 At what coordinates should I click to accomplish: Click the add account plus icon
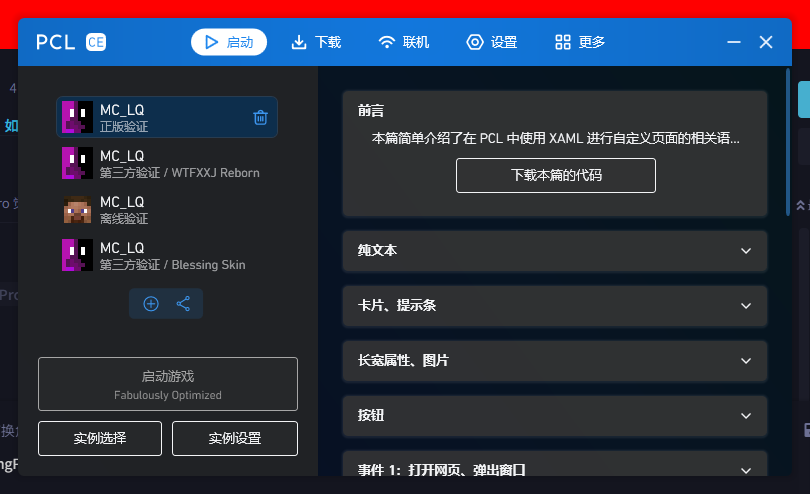pyautogui.click(x=151, y=304)
